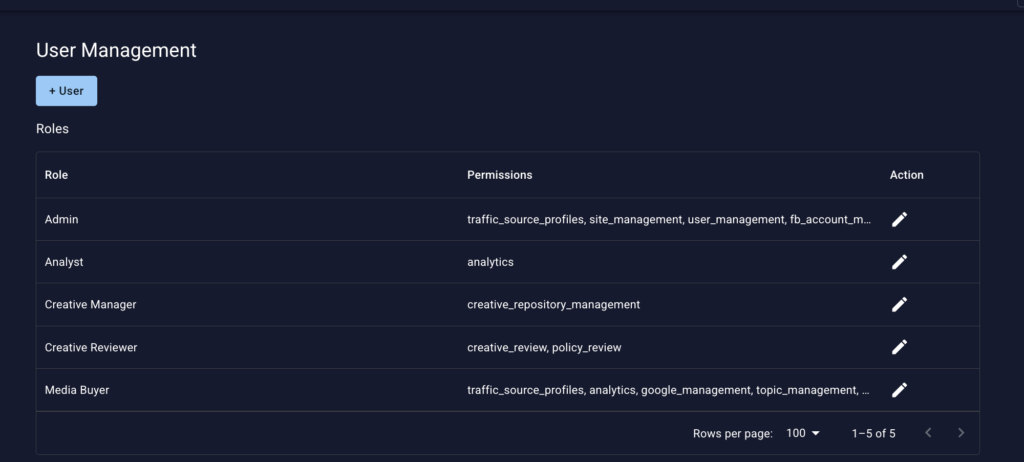The image size is (1024, 462).
Task: Click Admin's truncated permissions list
Action: click(669, 220)
